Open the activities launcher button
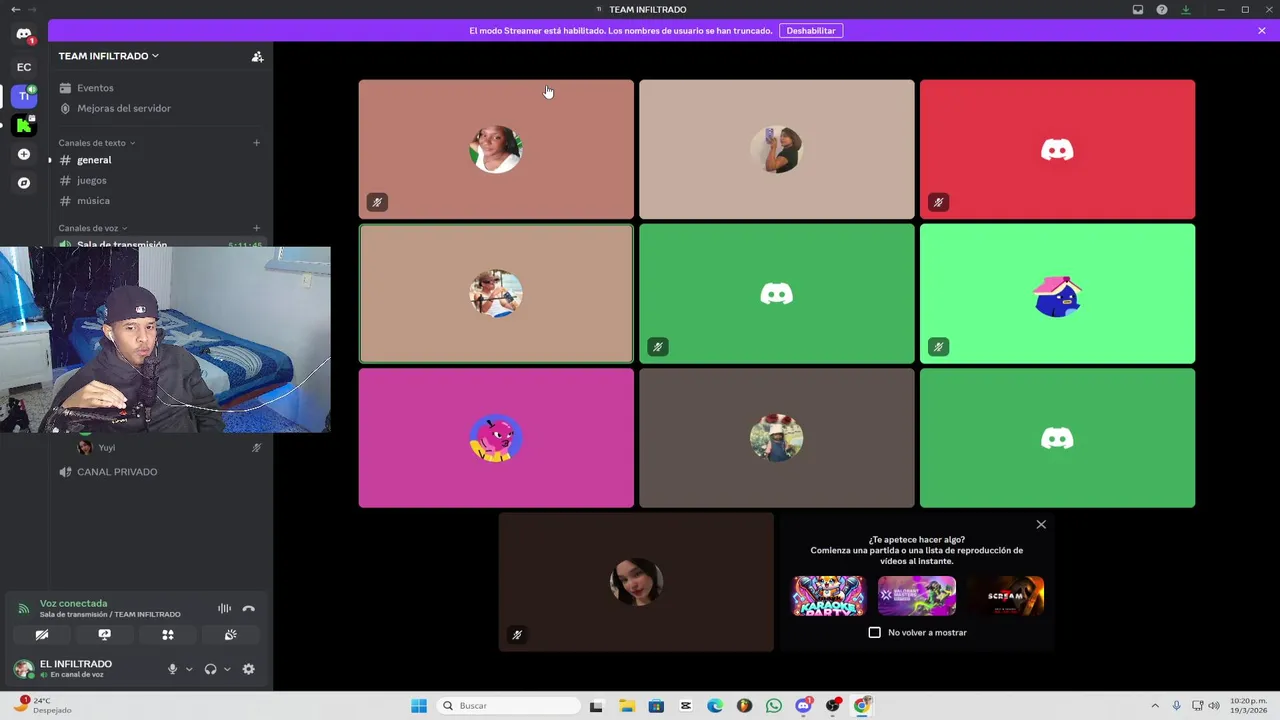 point(168,635)
